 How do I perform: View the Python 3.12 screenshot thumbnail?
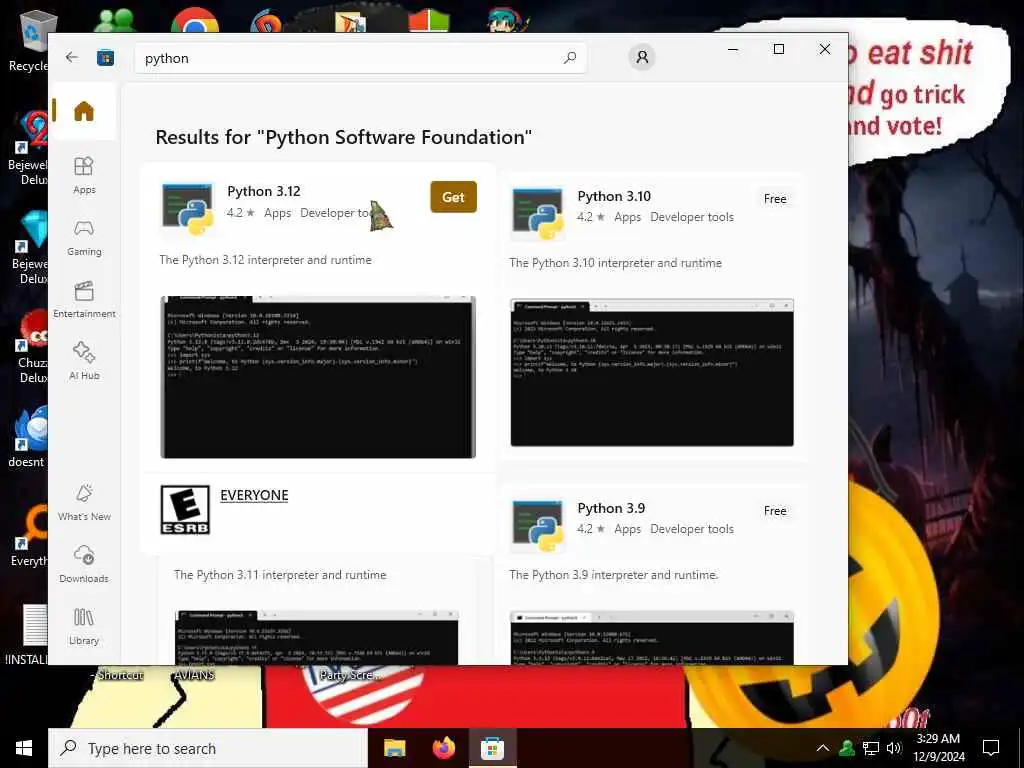[x=318, y=377]
